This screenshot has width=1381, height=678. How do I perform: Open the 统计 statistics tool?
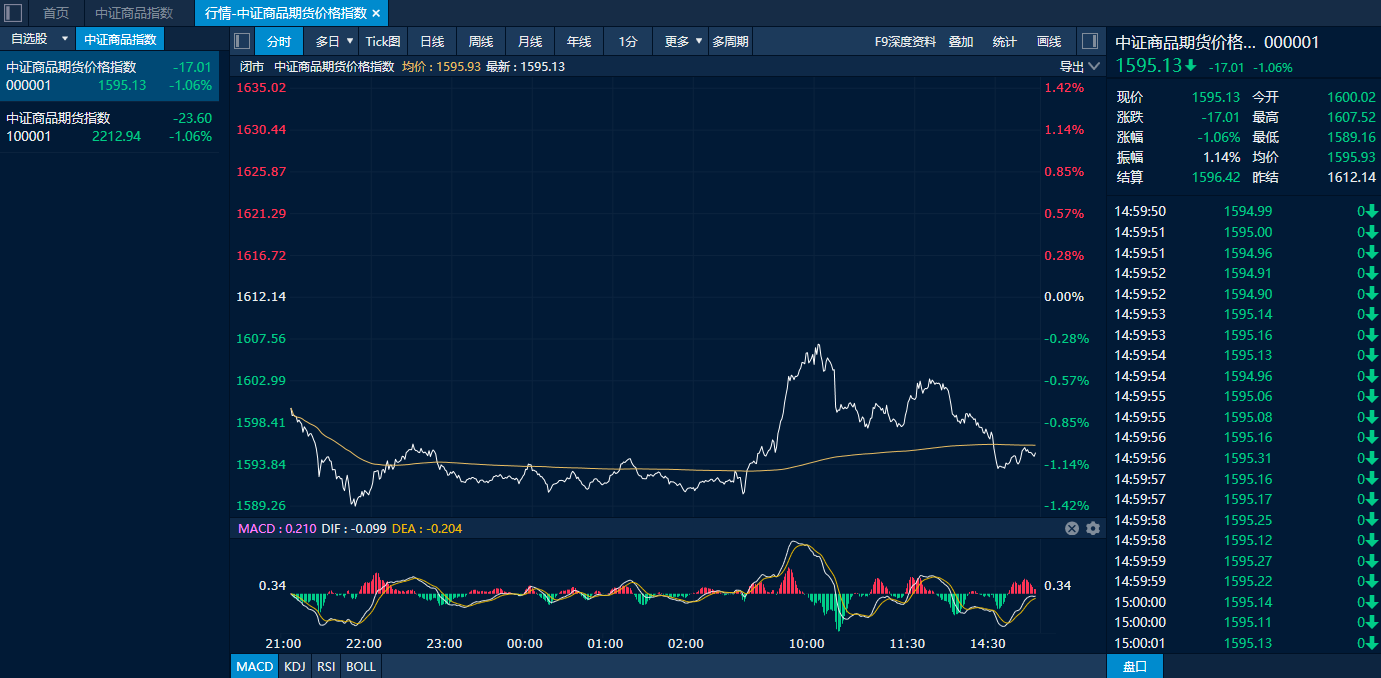coord(1005,41)
